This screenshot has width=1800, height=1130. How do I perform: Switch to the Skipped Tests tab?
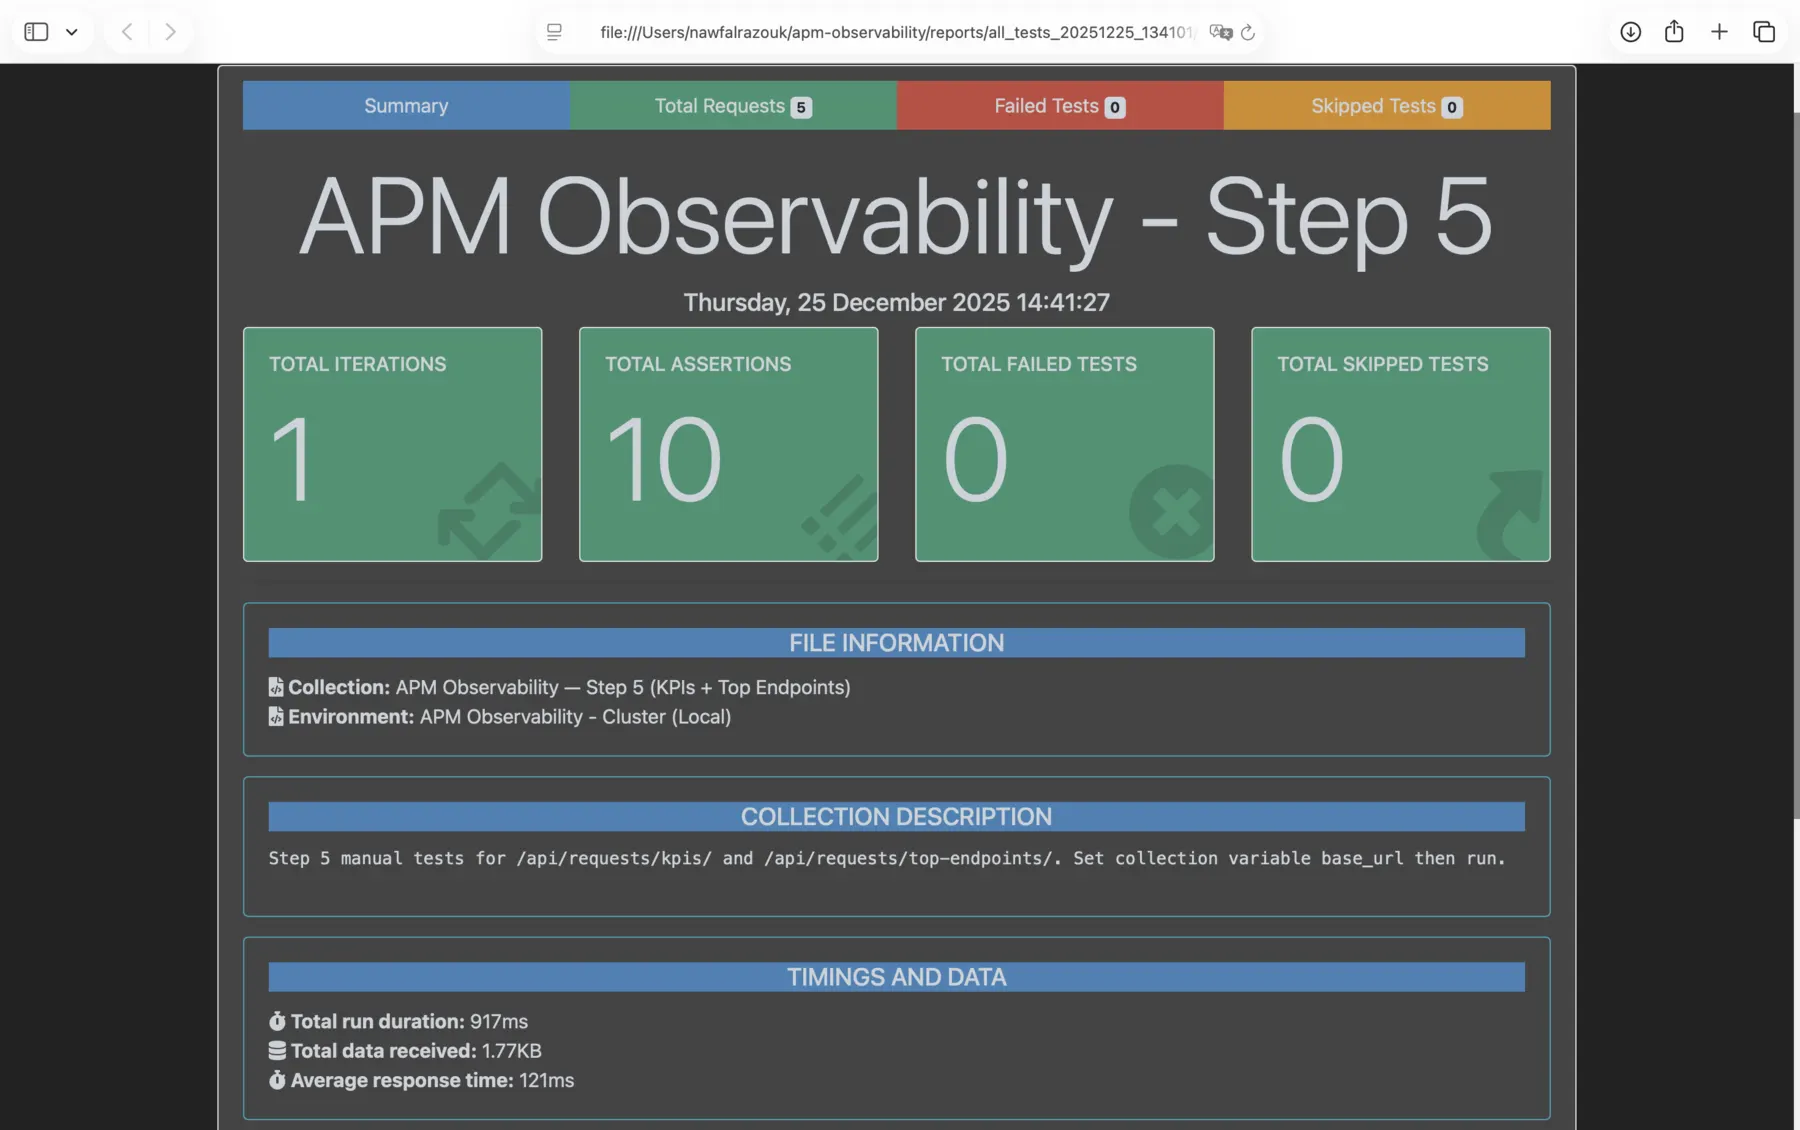1387,105
